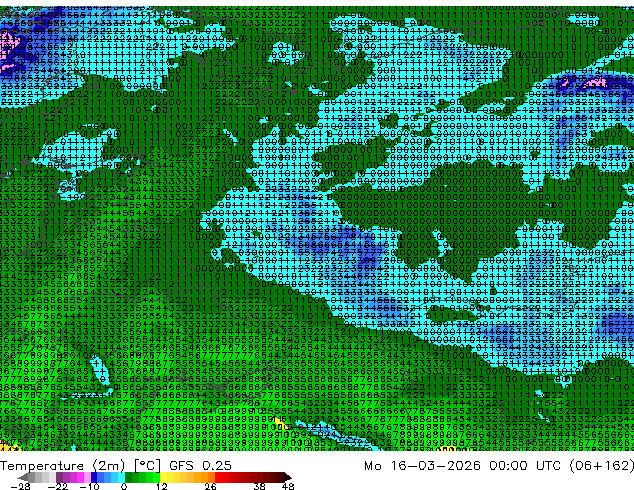Click the red segment of the temperature color bar
The image size is (634, 490).
click(x=218, y=477)
